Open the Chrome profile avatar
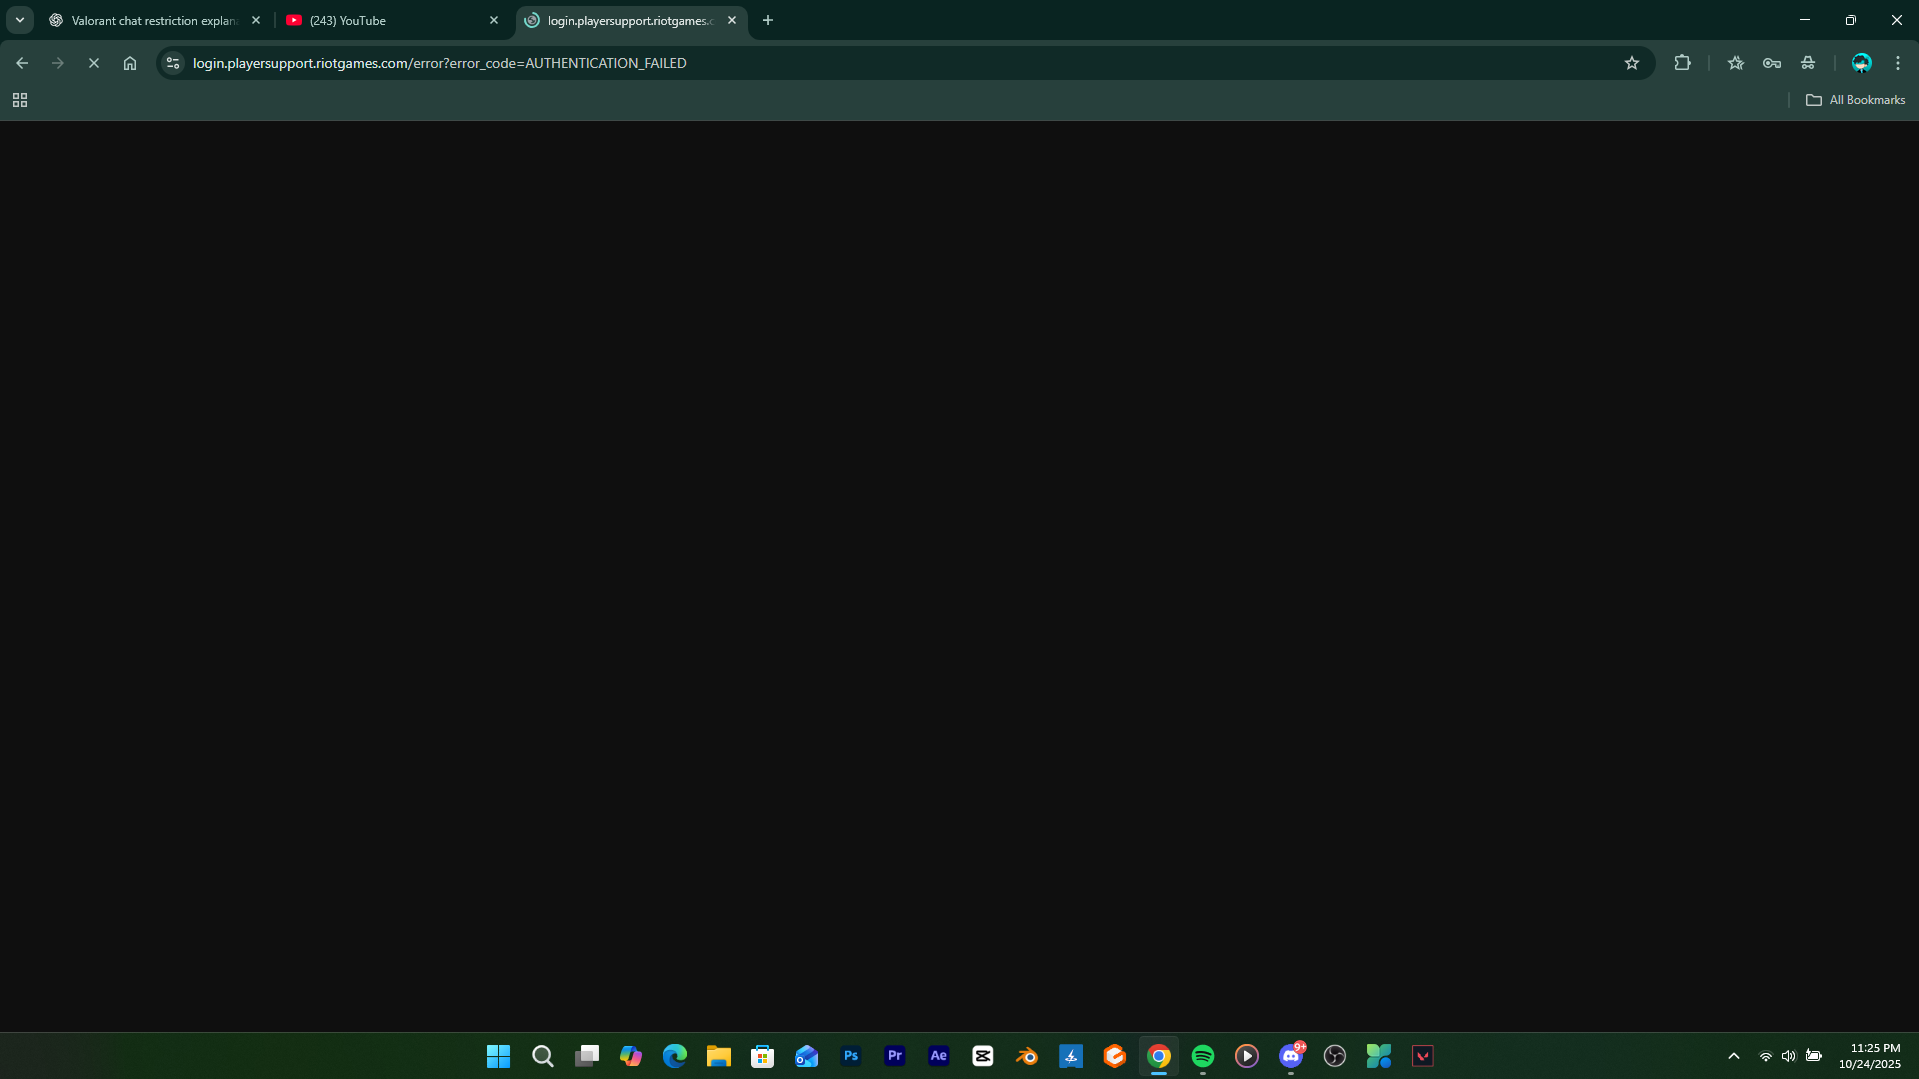The image size is (1919, 1079). (1861, 63)
